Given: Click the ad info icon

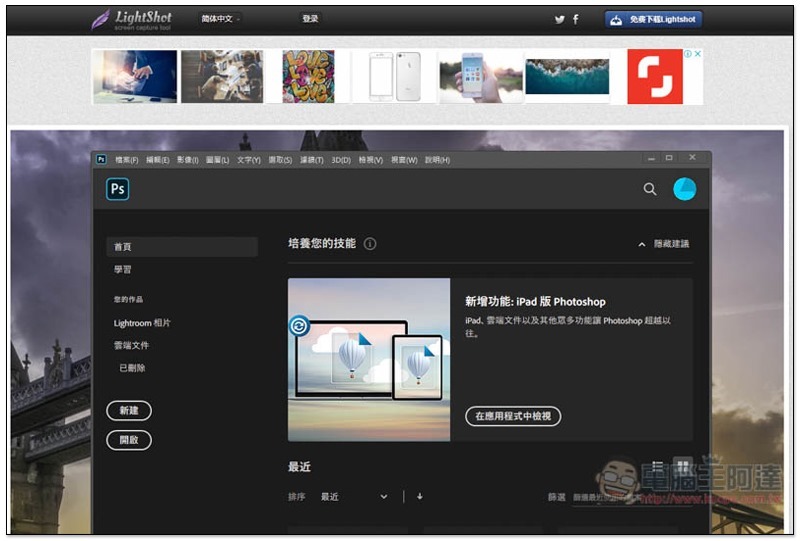Looking at the screenshot, I should (x=688, y=54).
